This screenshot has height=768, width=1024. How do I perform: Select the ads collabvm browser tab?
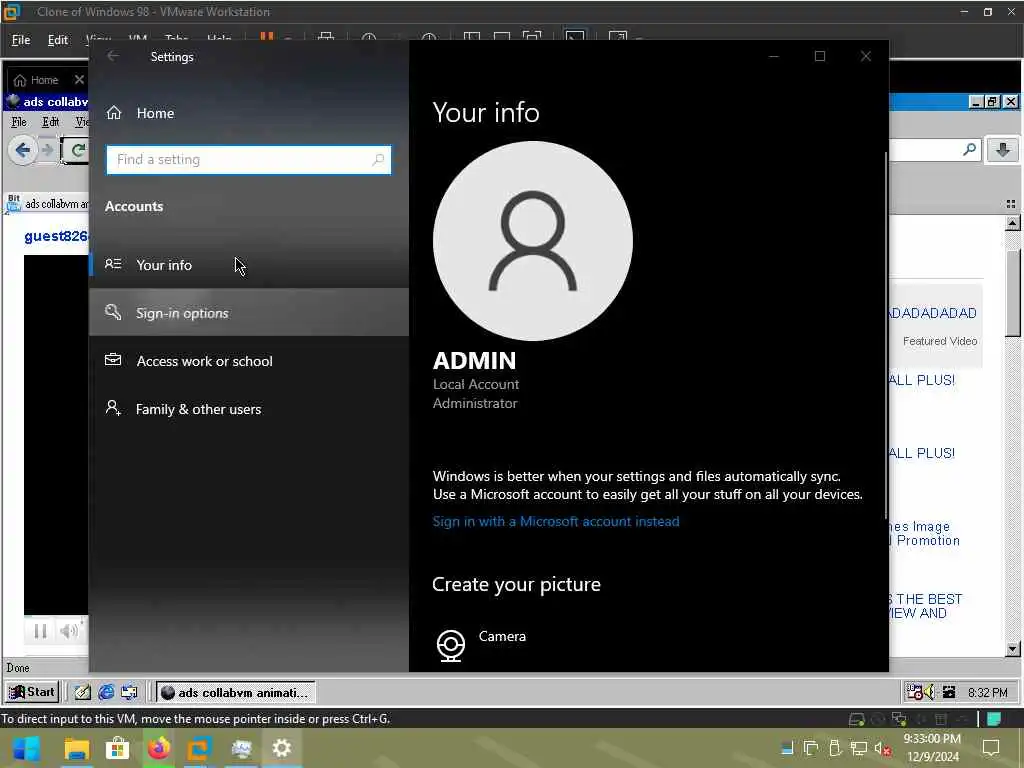tap(47, 204)
